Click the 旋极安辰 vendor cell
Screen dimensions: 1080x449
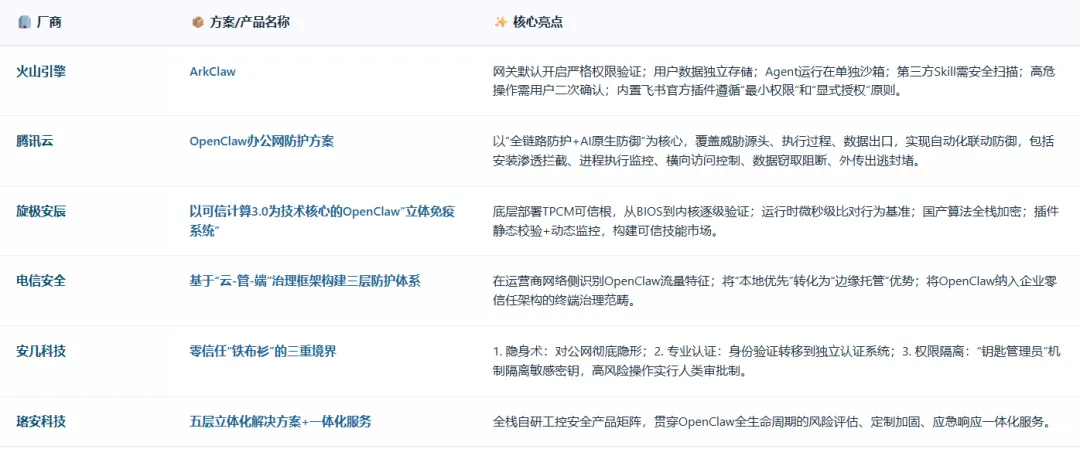point(41,211)
